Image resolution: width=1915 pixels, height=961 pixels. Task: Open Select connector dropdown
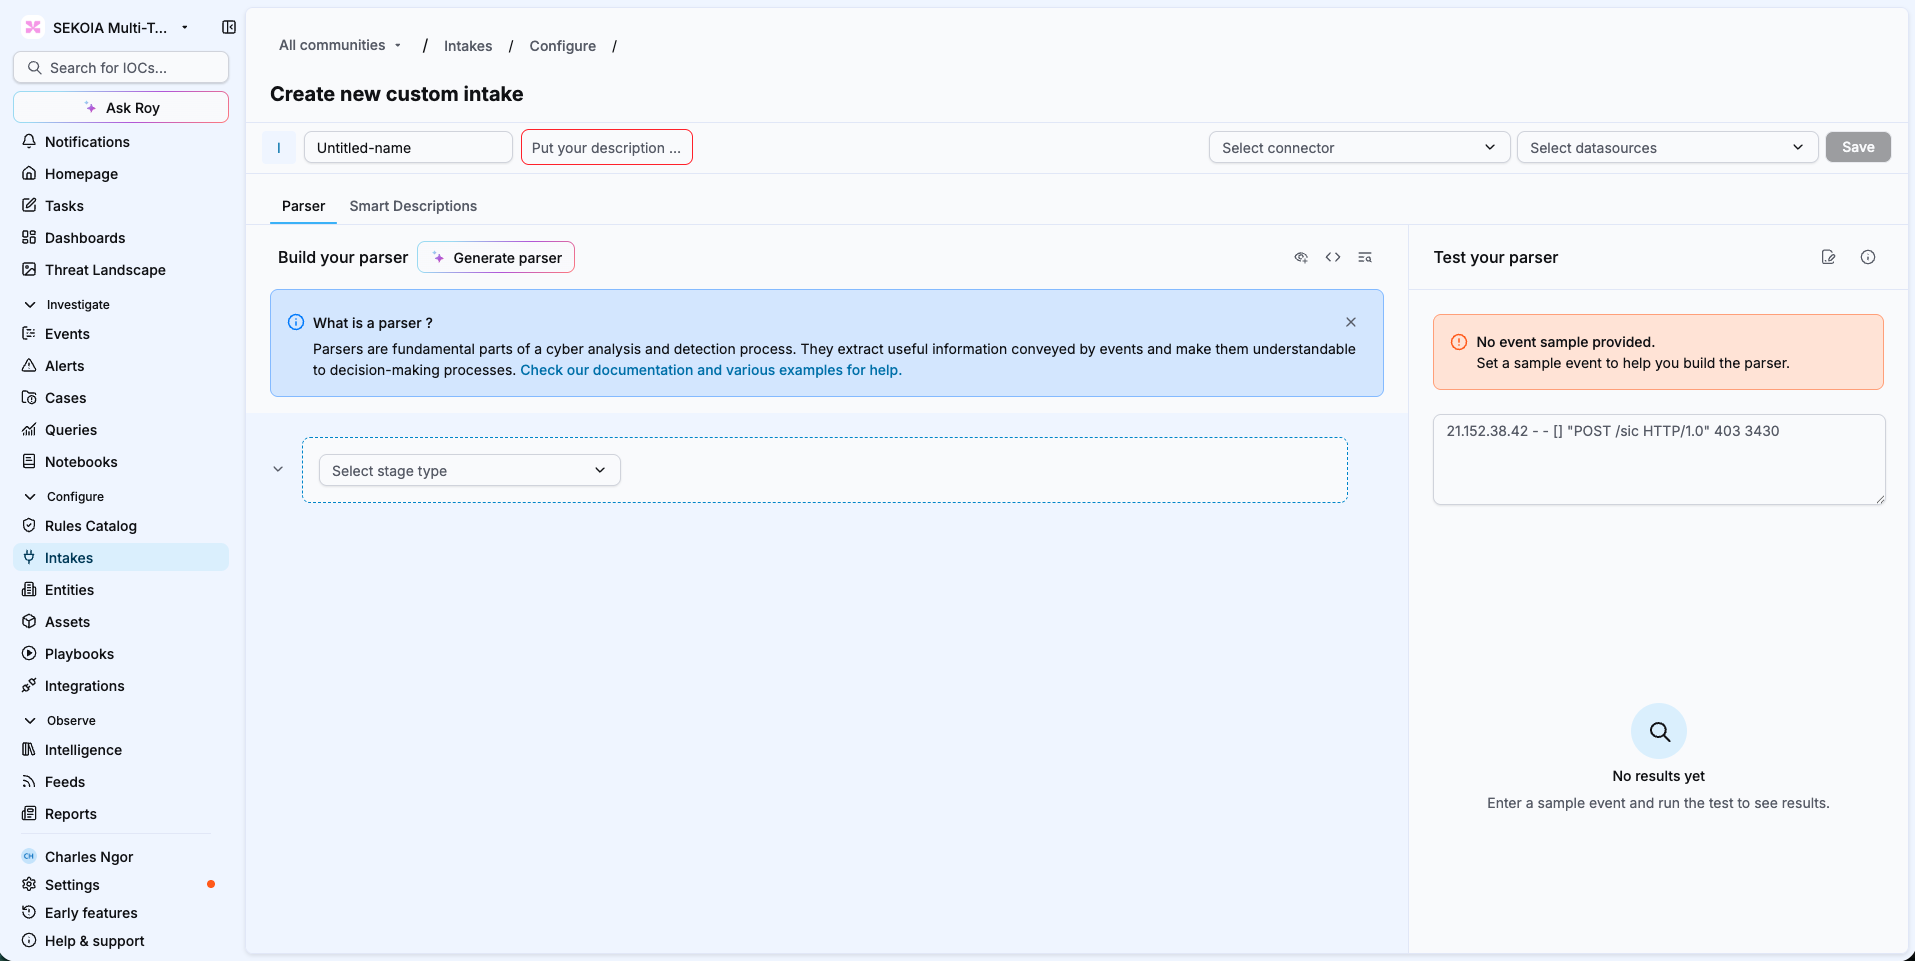[1359, 148]
